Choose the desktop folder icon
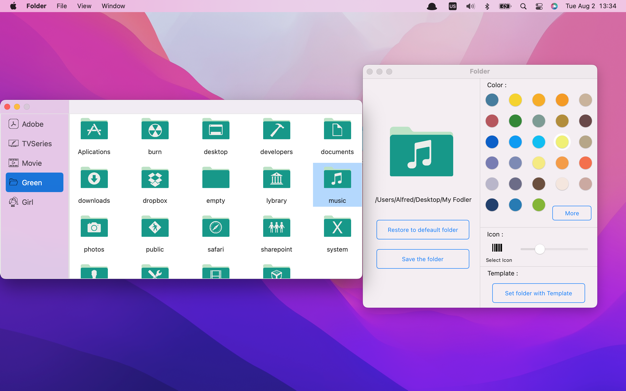 [x=216, y=129]
